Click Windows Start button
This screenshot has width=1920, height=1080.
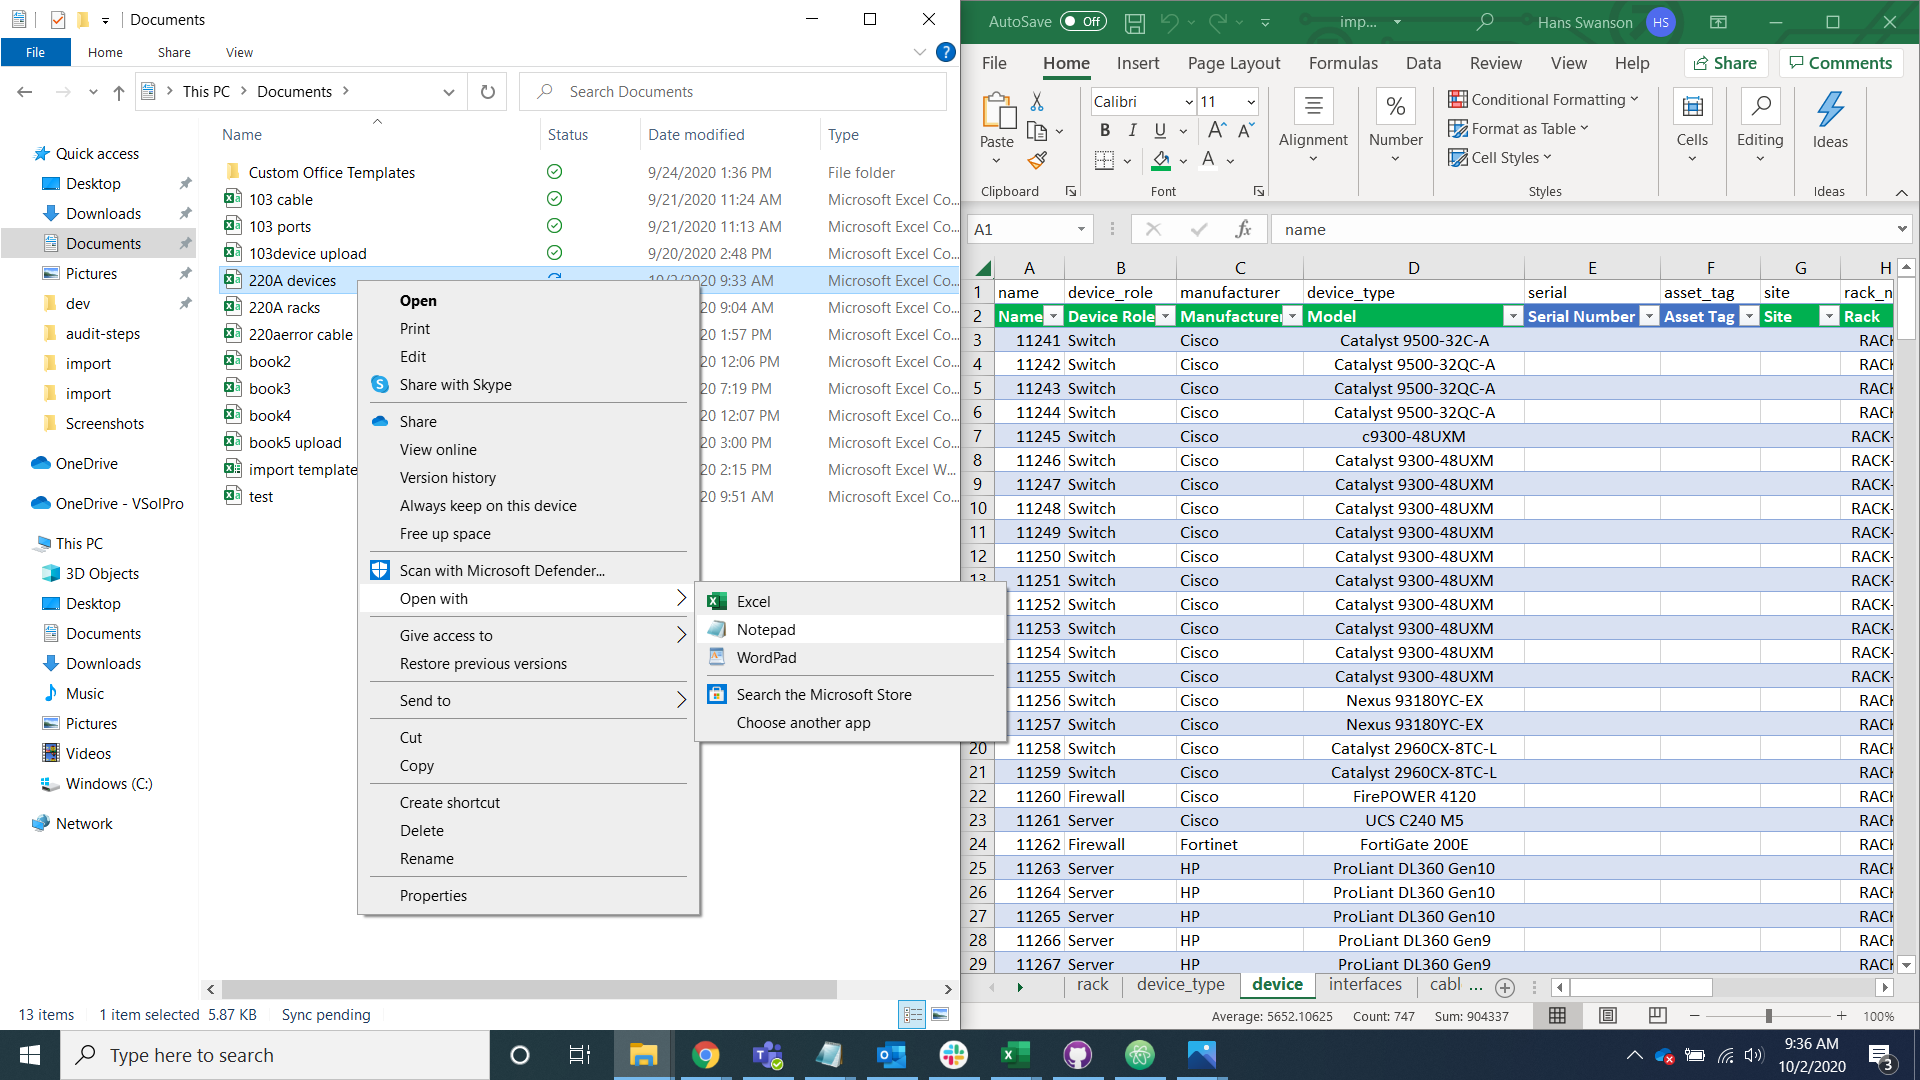click(30, 1055)
